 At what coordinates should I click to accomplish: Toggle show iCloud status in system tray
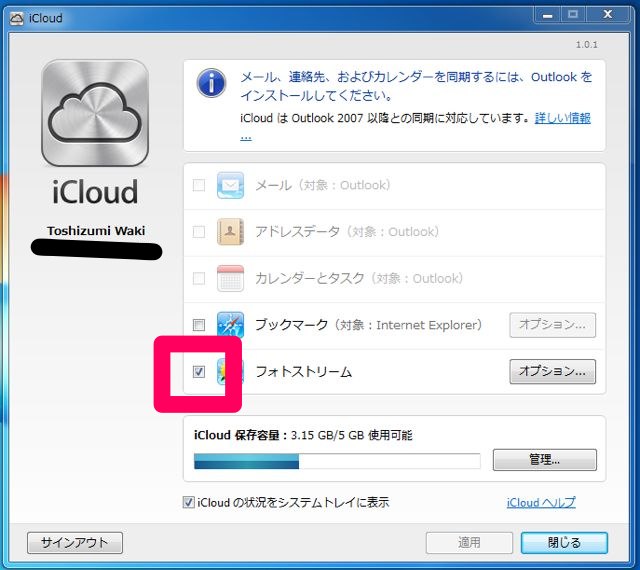point(188,502)
